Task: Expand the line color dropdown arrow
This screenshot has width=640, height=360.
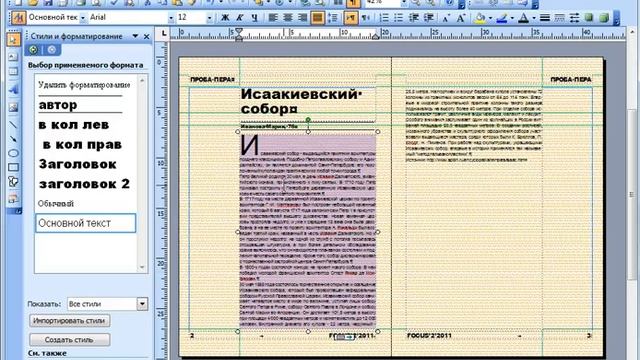Action: point(512,18)
